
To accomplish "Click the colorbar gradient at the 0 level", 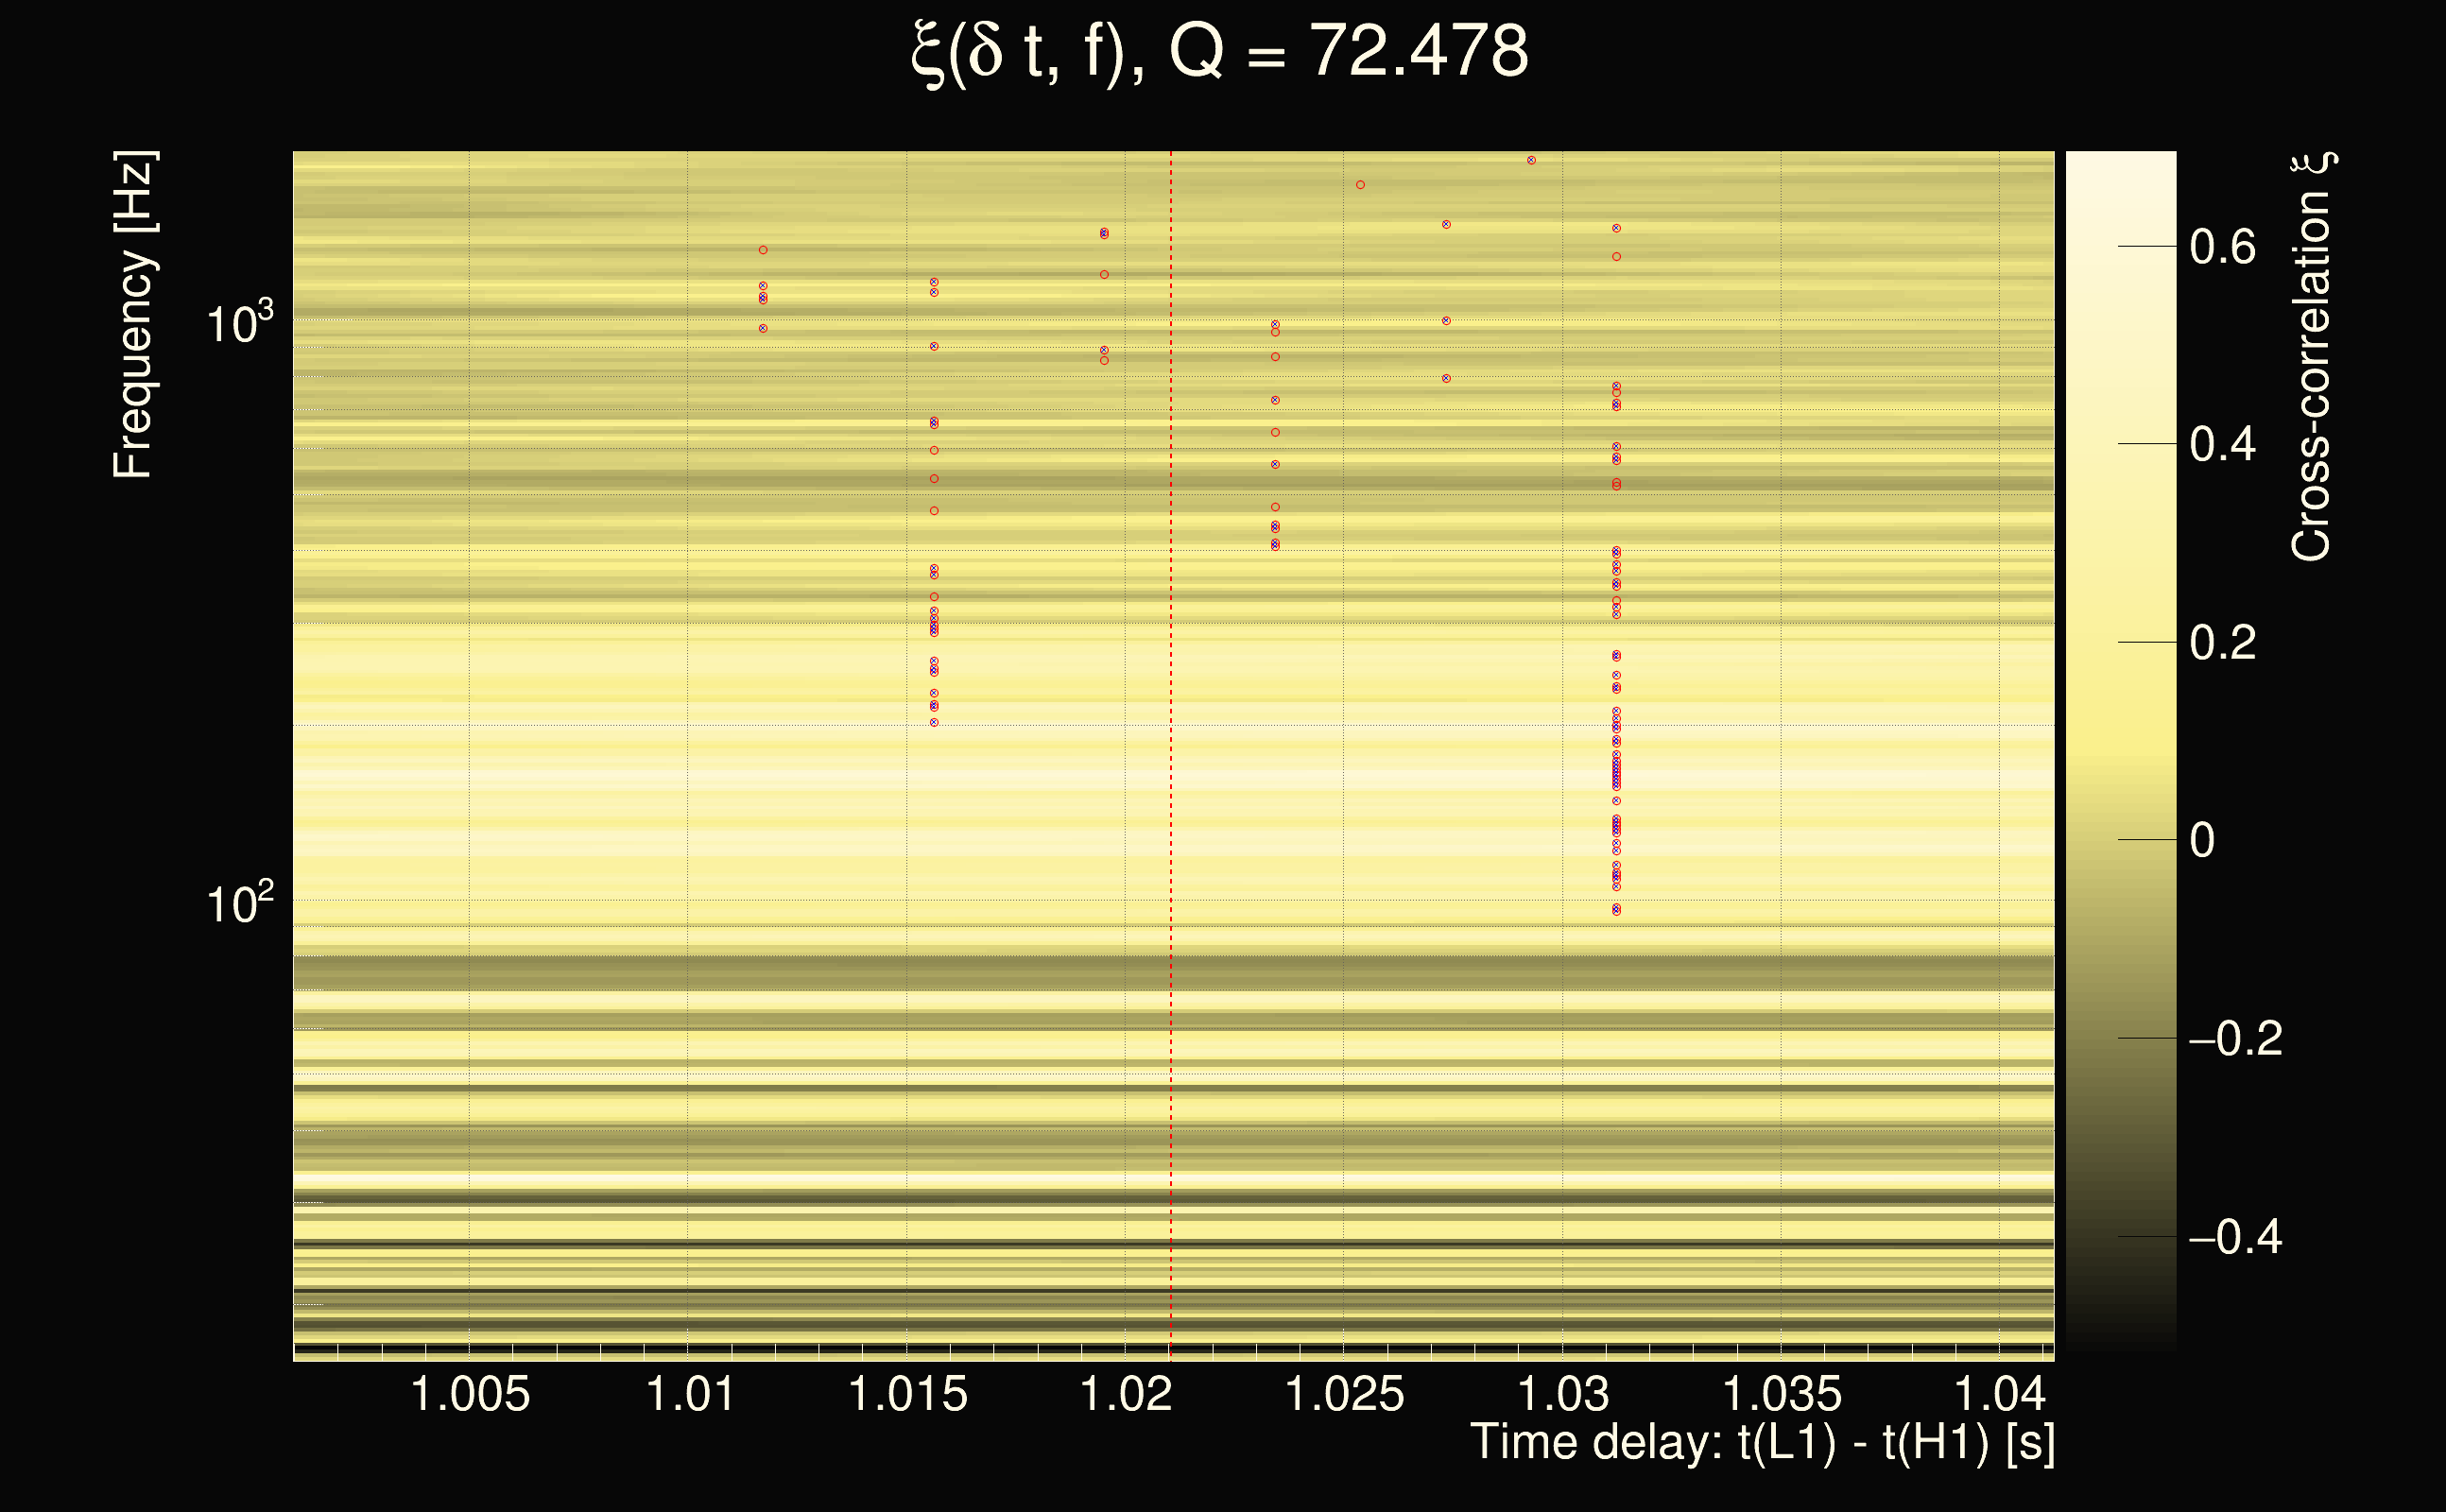I will click(x=2120, y=840).
